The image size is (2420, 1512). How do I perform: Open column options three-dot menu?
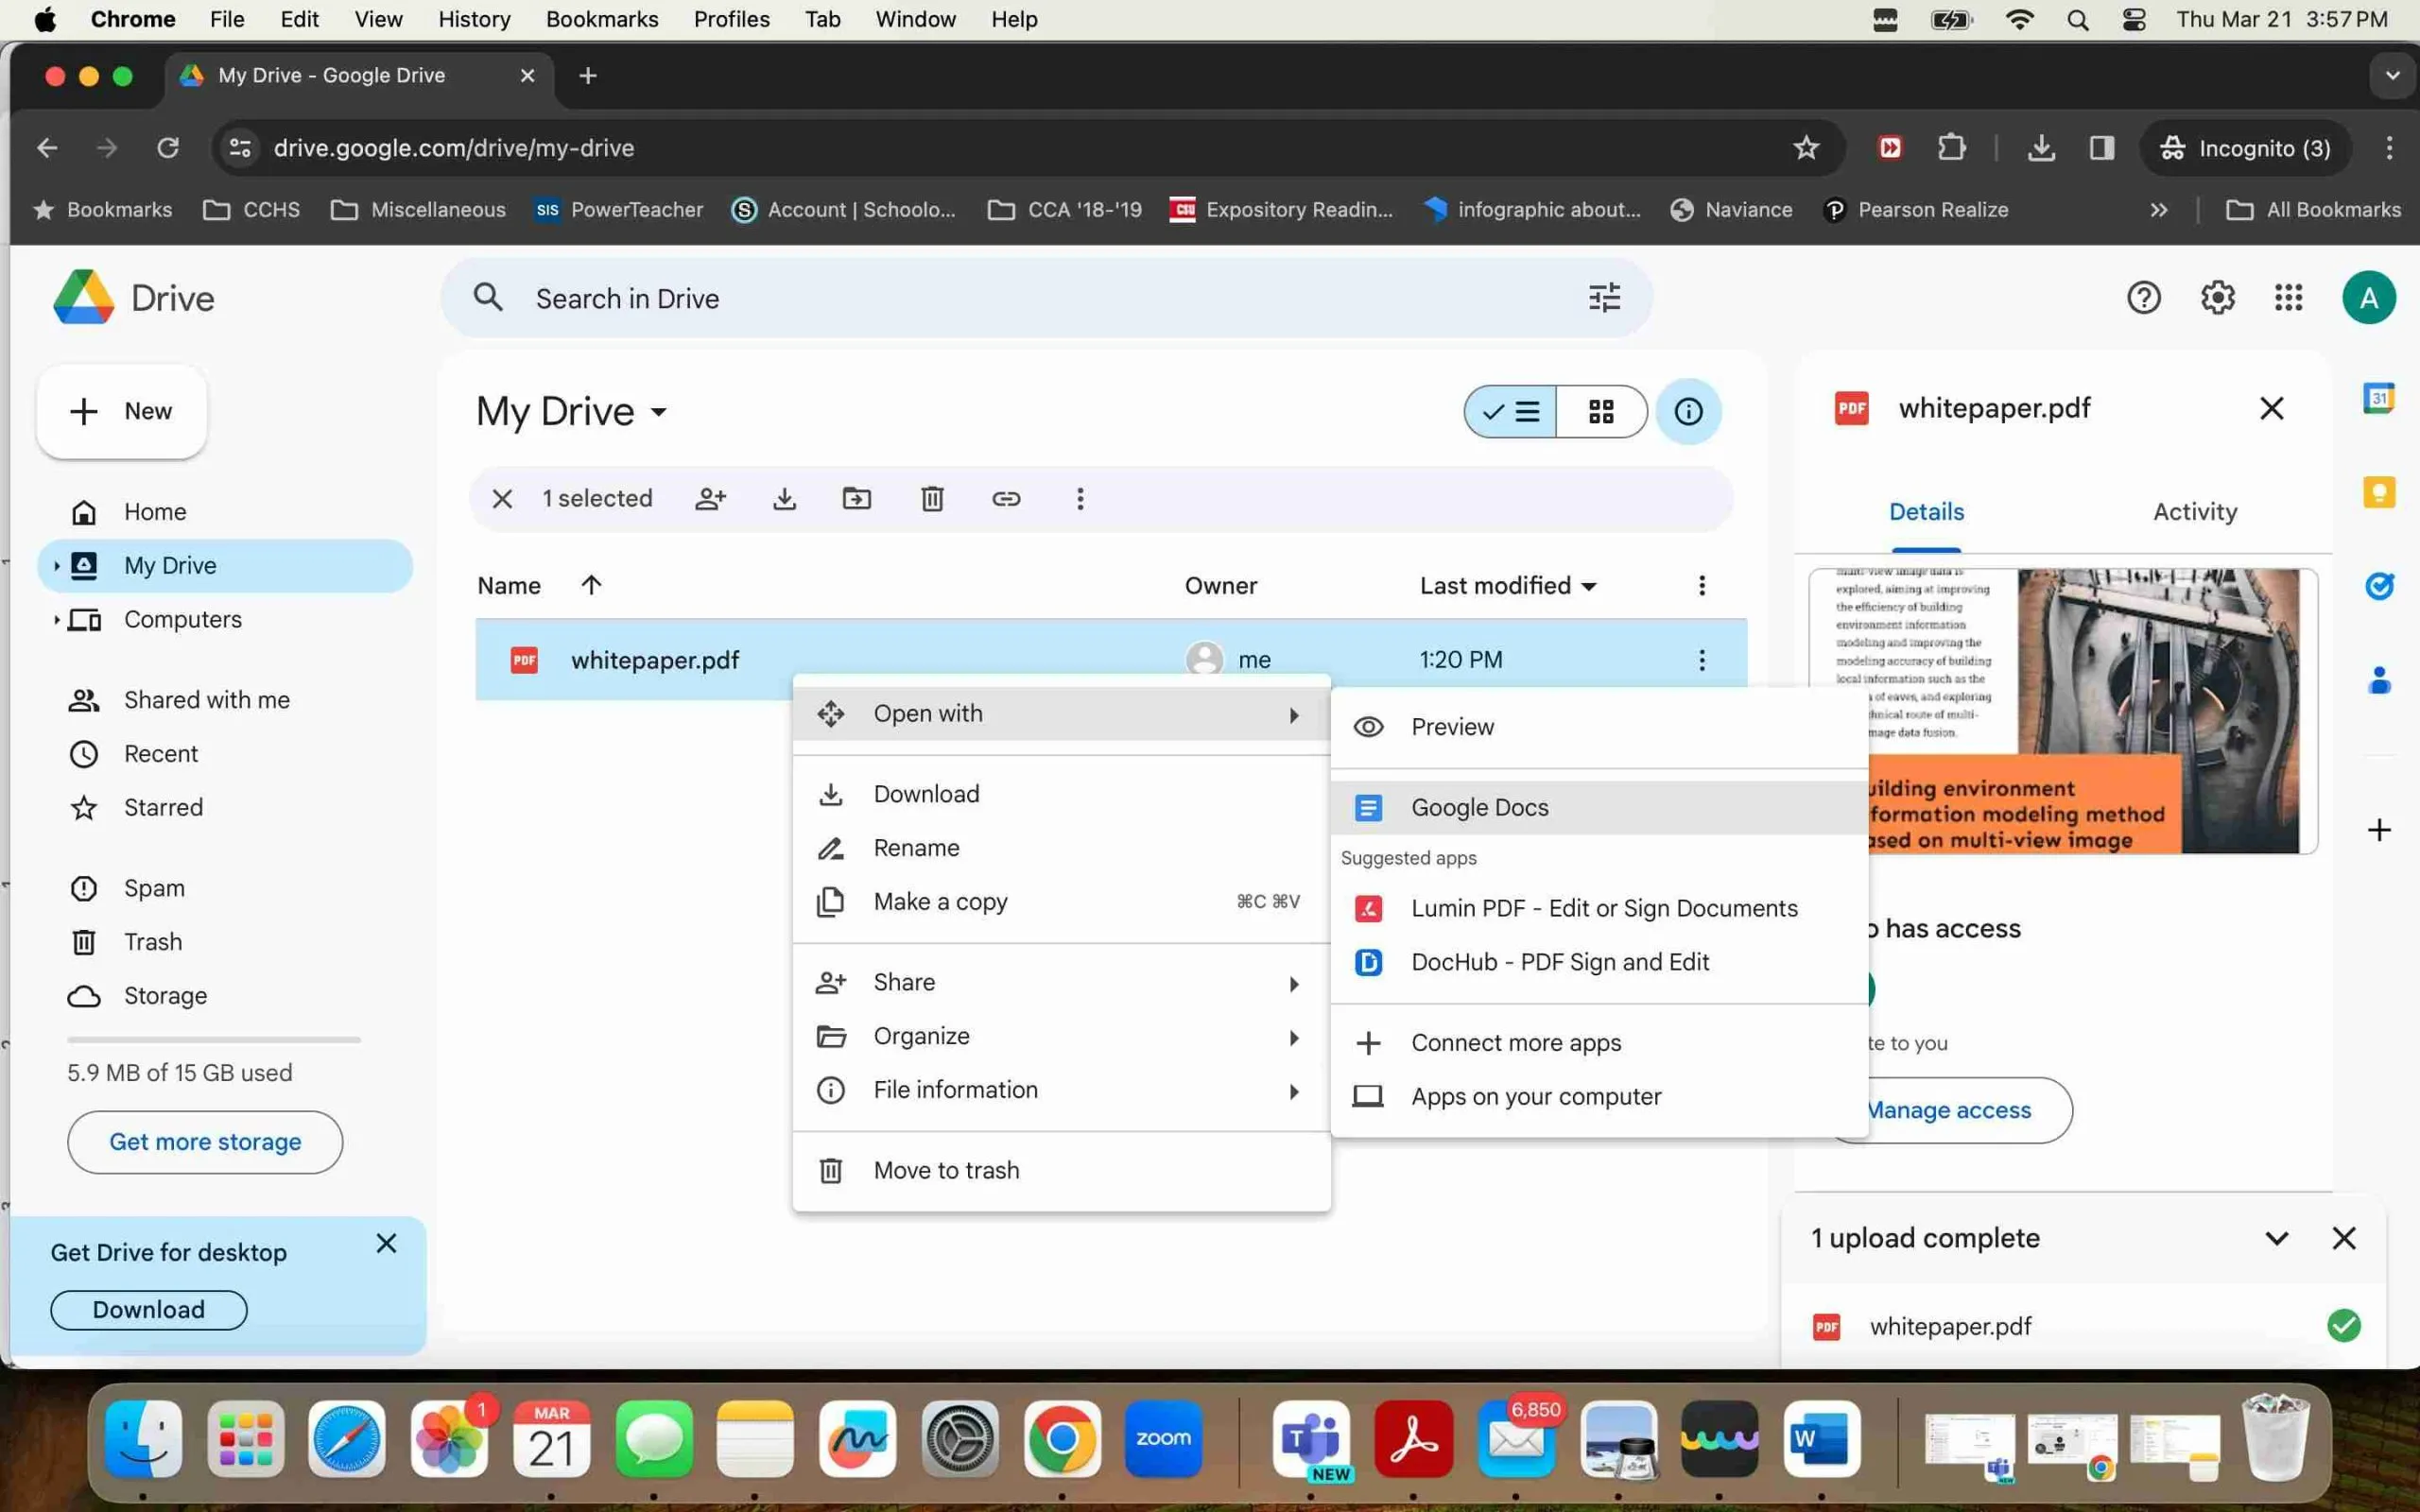[1702, 586]
